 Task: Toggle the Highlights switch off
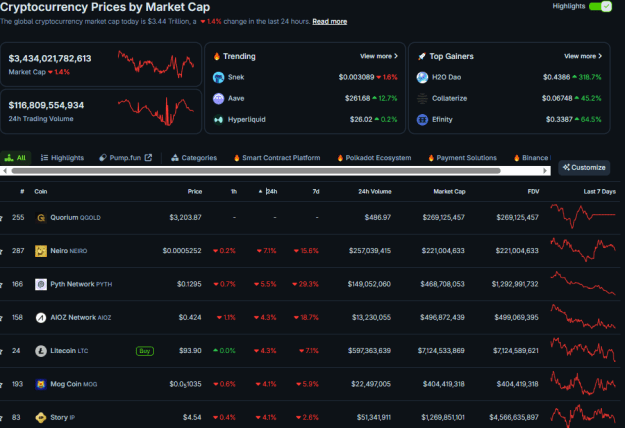(600, 6)
